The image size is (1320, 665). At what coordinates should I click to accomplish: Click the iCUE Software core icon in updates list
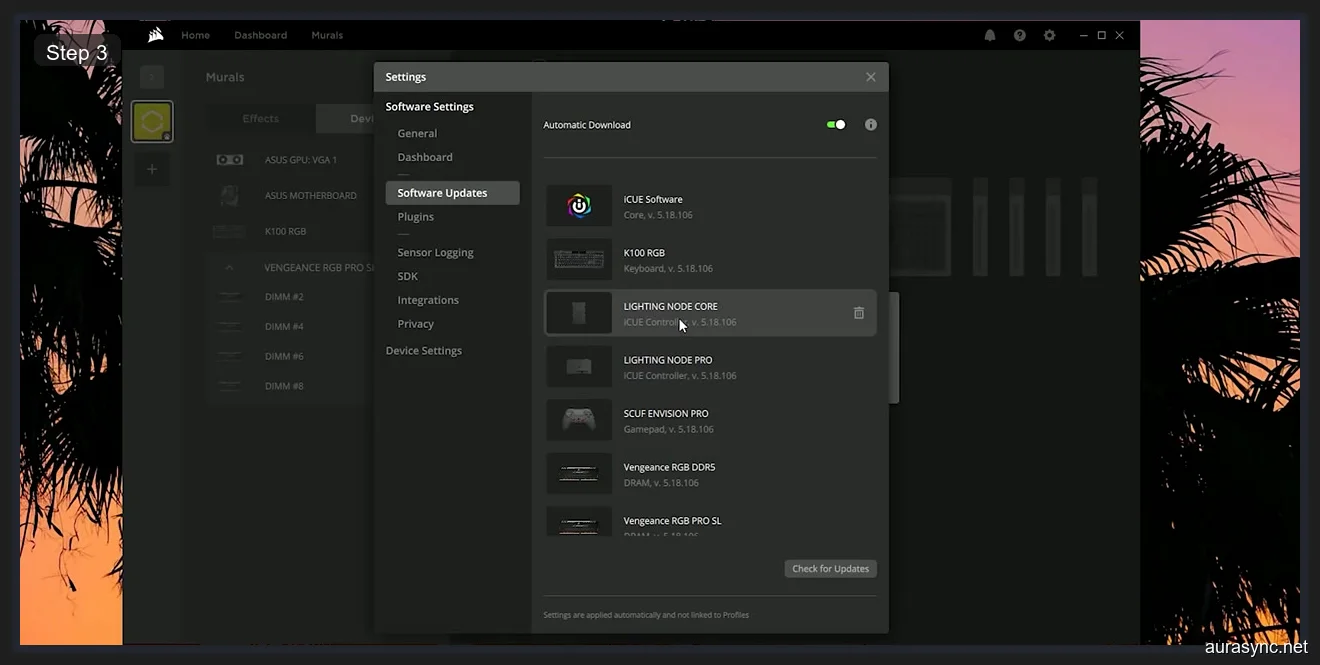pos(579,206)
